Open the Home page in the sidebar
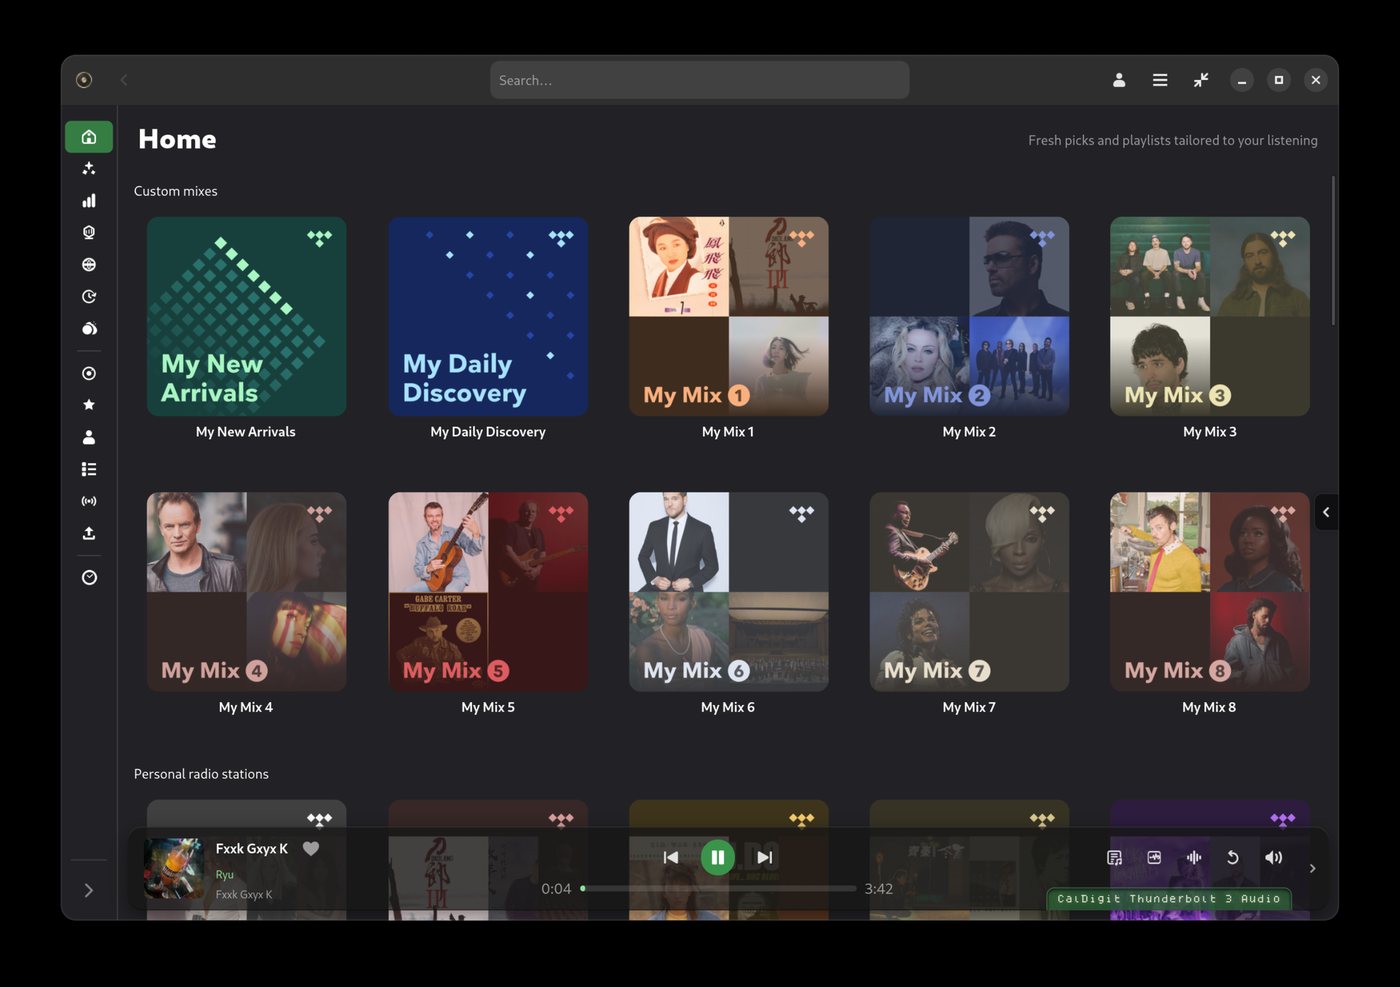 tap(89, 137)
